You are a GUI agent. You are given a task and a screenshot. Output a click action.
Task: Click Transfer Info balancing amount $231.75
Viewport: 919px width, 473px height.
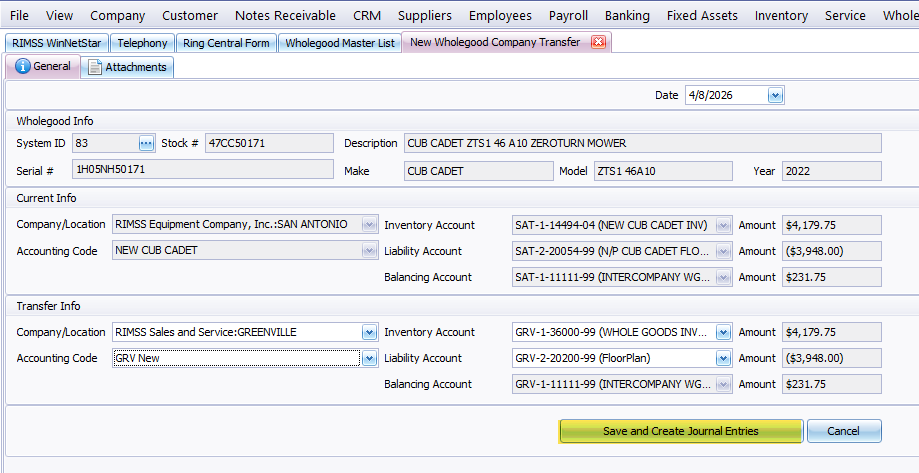(832, 384)
